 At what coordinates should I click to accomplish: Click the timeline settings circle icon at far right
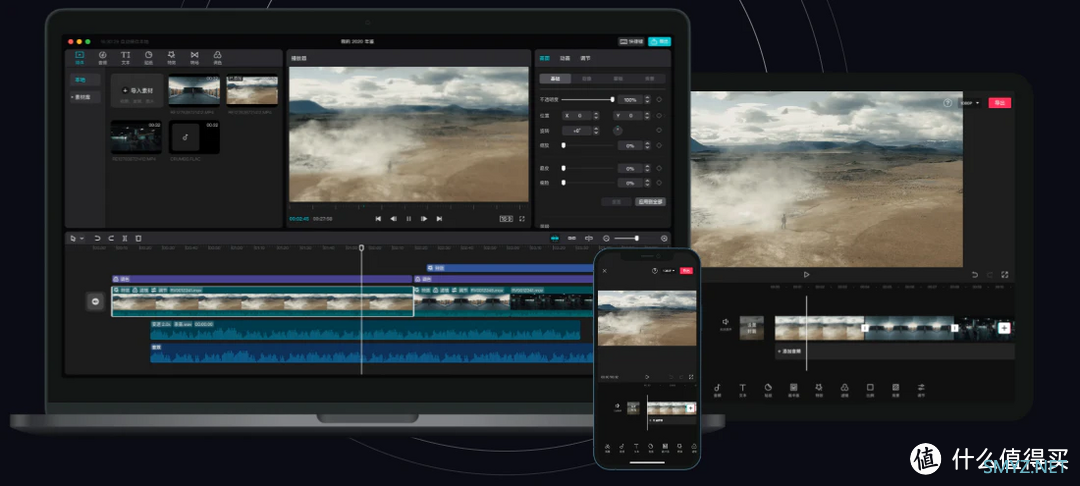[x=664, y=238]
